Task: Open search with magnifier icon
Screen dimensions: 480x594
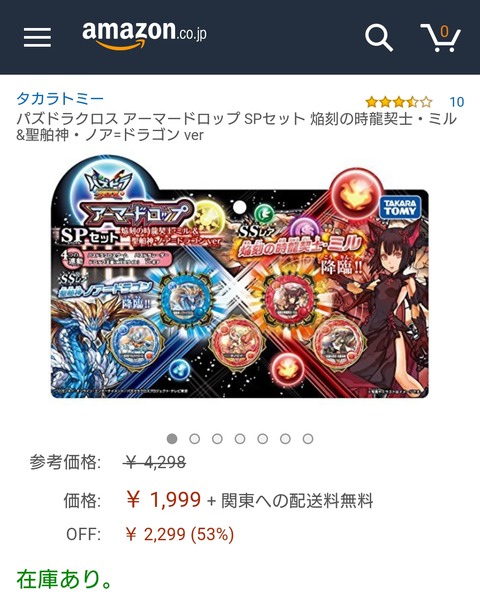Action: click(x=378, y=38)
